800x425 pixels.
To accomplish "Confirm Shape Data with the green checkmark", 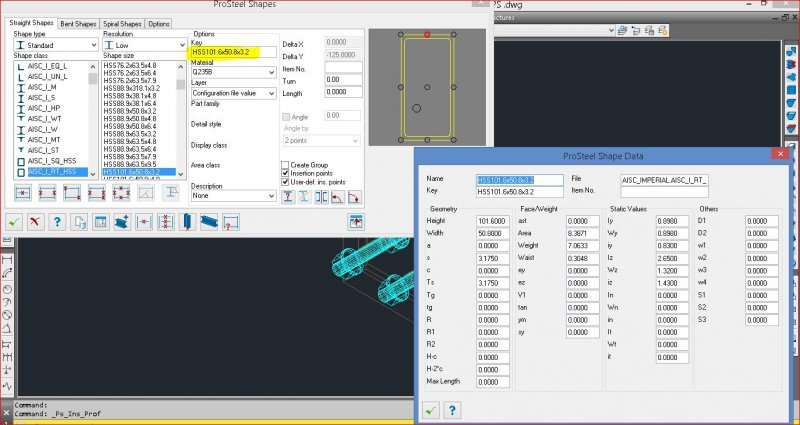I will coord(431,410).
